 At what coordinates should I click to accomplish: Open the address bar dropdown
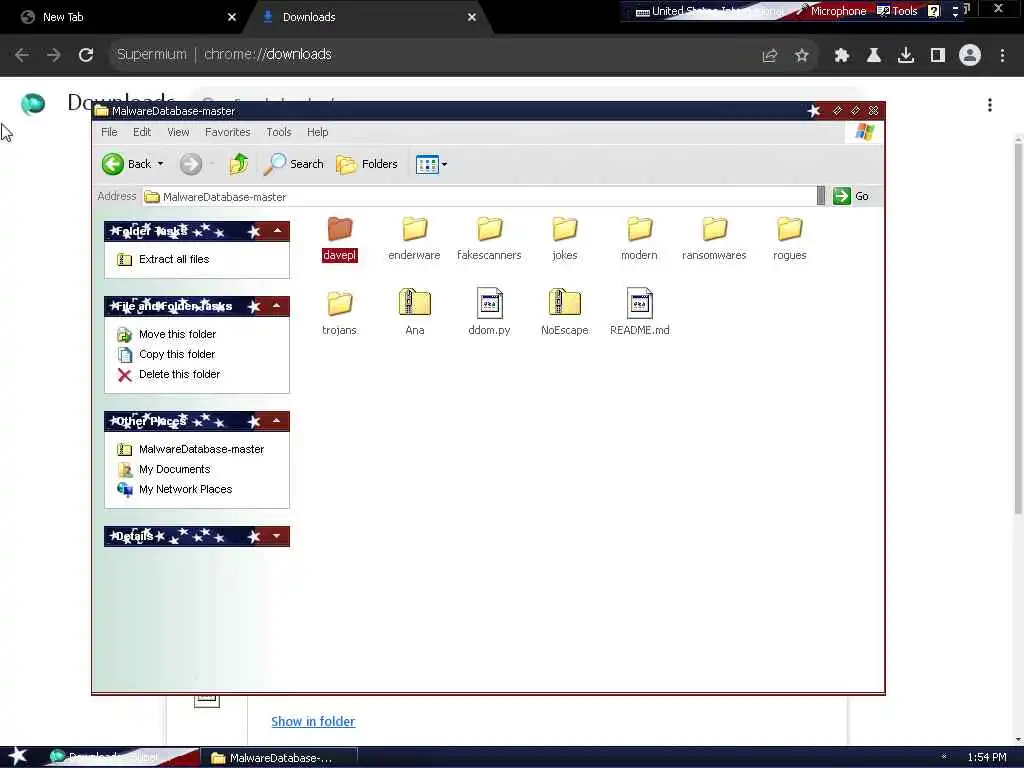click(x=821, y=196)
